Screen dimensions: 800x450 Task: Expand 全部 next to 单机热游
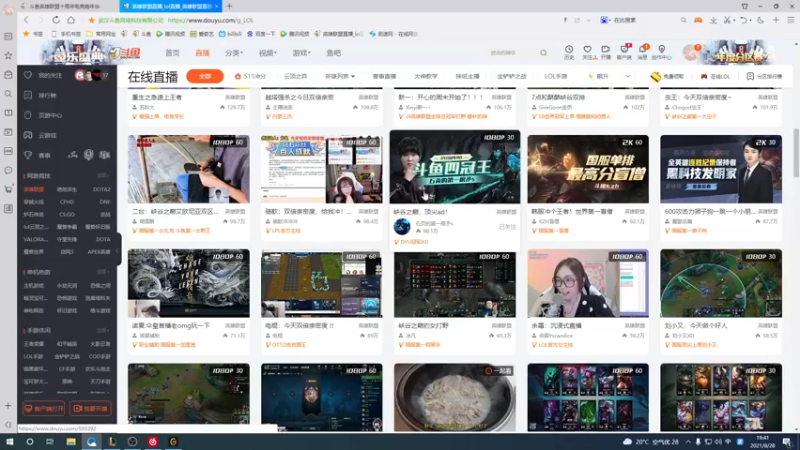point(103,272)
